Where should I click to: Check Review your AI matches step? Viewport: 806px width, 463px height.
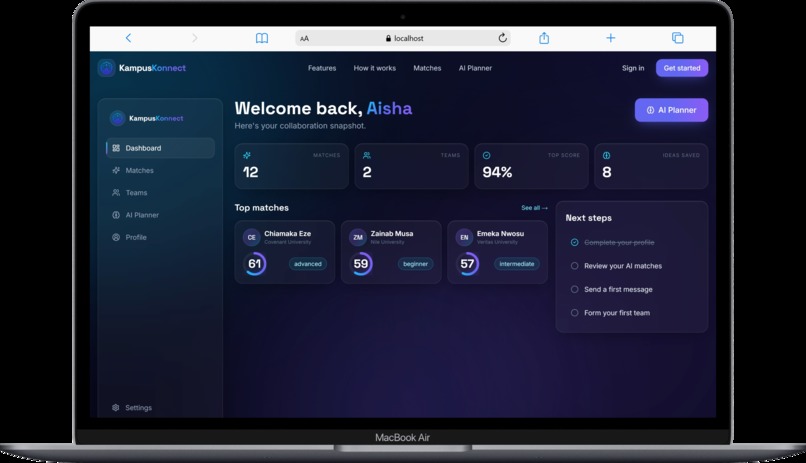coord(574,266)
